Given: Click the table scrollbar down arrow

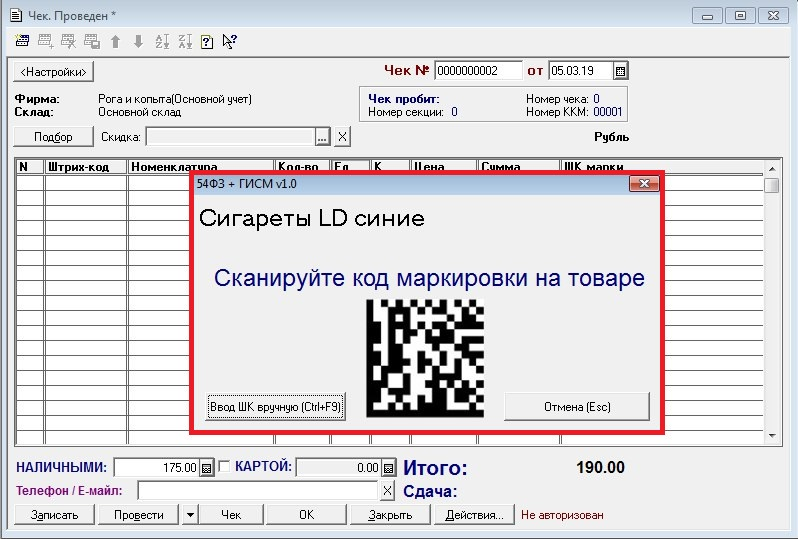Looking at the screenshot, I should pos(772,436).
